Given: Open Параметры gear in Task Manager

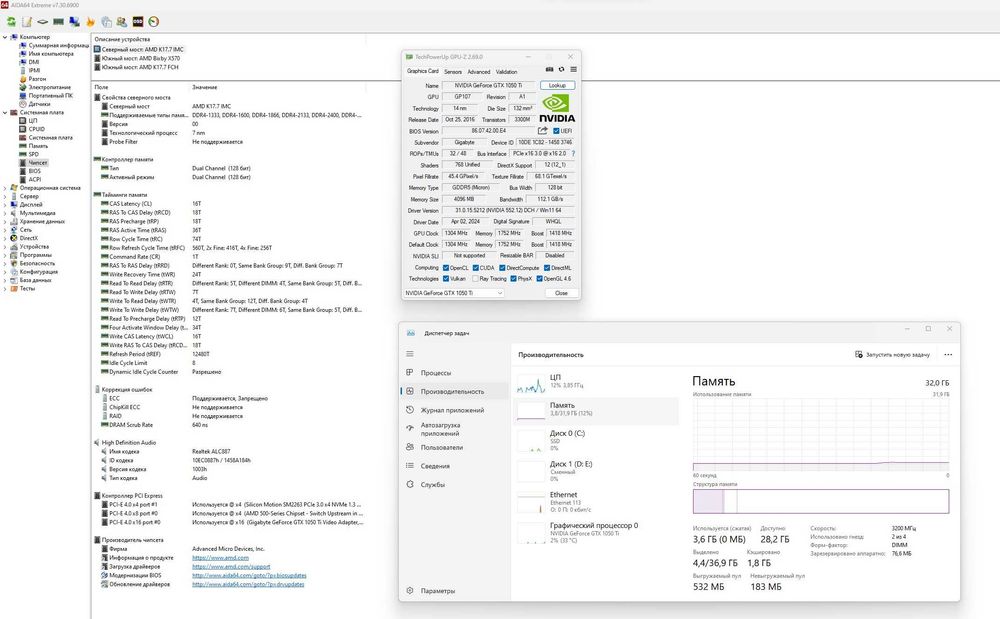Looking at the screenshot, I should click(x=410, y=590).
